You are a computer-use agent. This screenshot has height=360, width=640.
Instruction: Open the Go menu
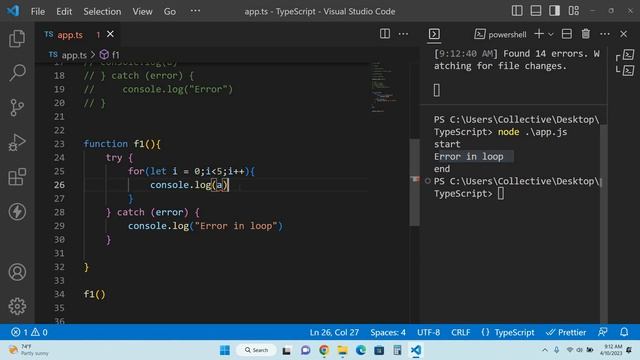170,11
